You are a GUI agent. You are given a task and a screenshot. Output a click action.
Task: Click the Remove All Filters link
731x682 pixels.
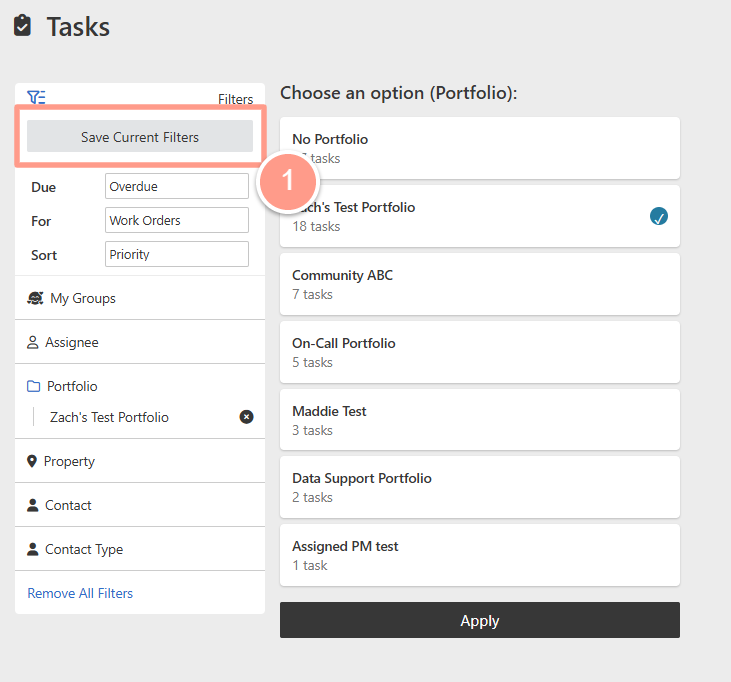click(x=80, y=593)
